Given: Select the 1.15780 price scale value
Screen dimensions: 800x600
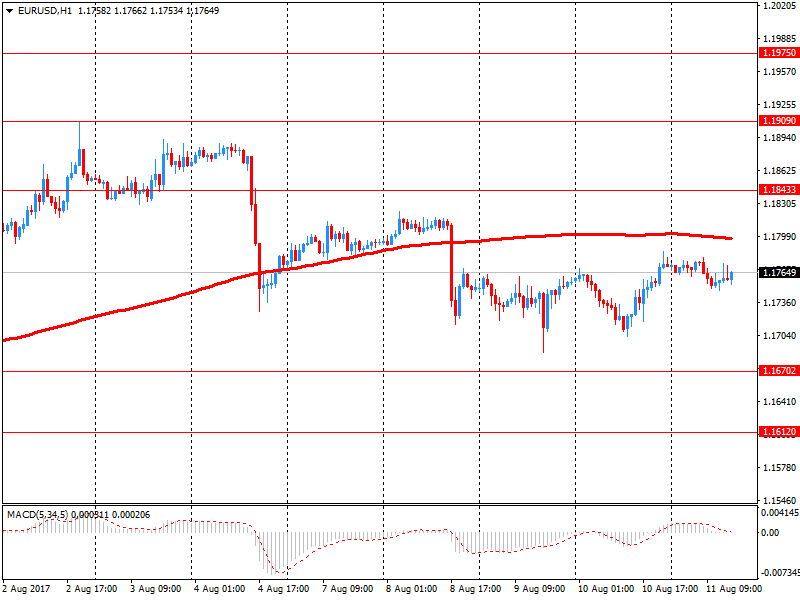Looking at the screenshot, I should point(780,467).
